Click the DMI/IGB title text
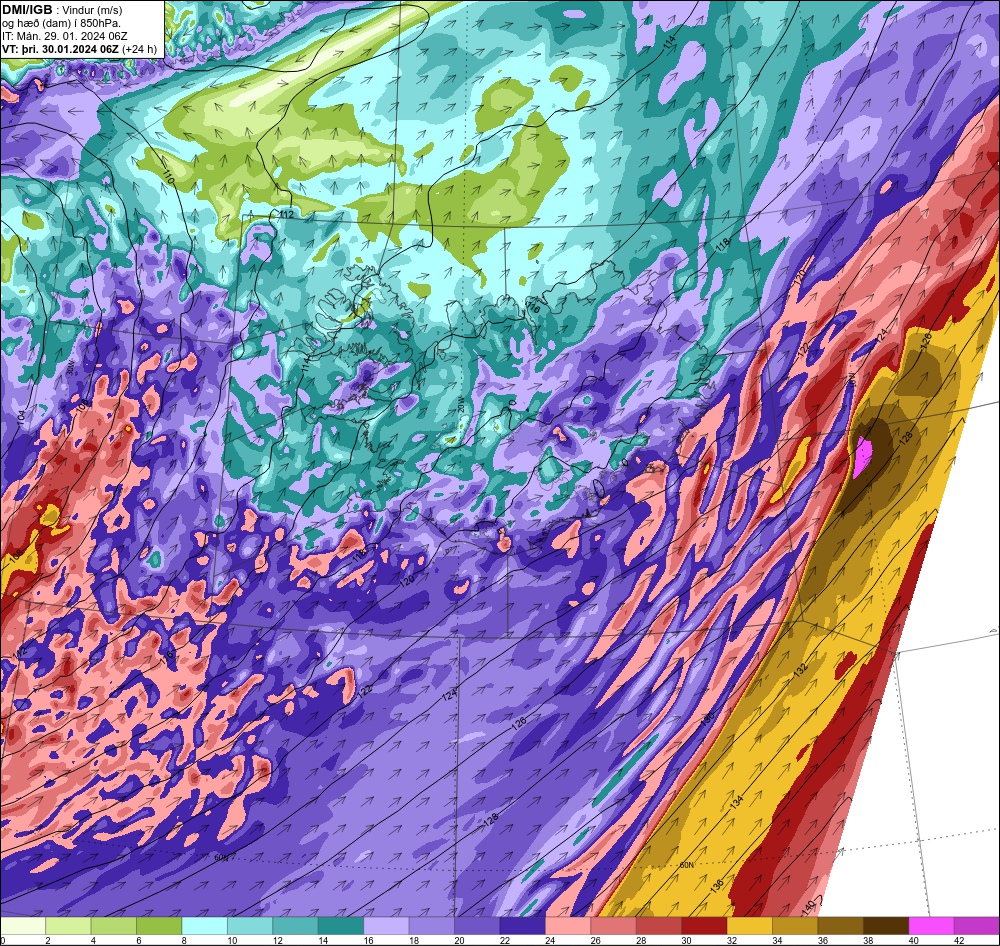The image size is (1000, 946). coord(27,10)
